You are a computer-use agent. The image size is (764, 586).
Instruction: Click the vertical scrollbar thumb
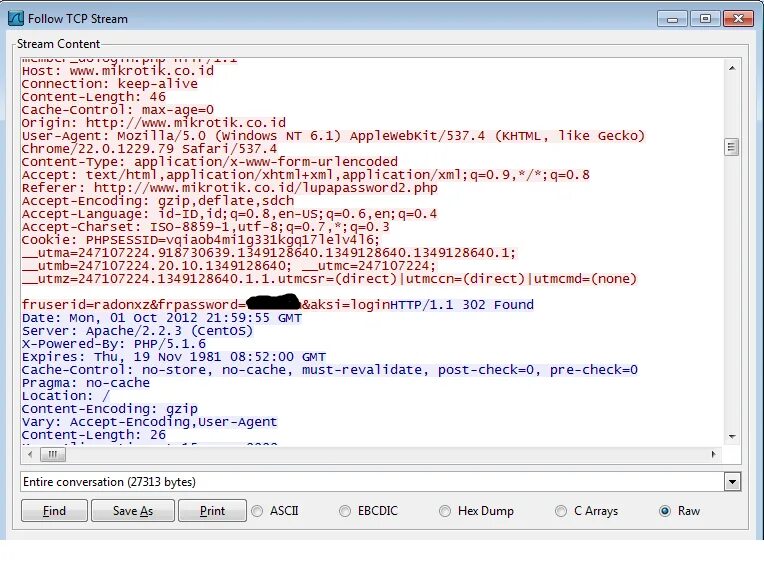(732, 147)
